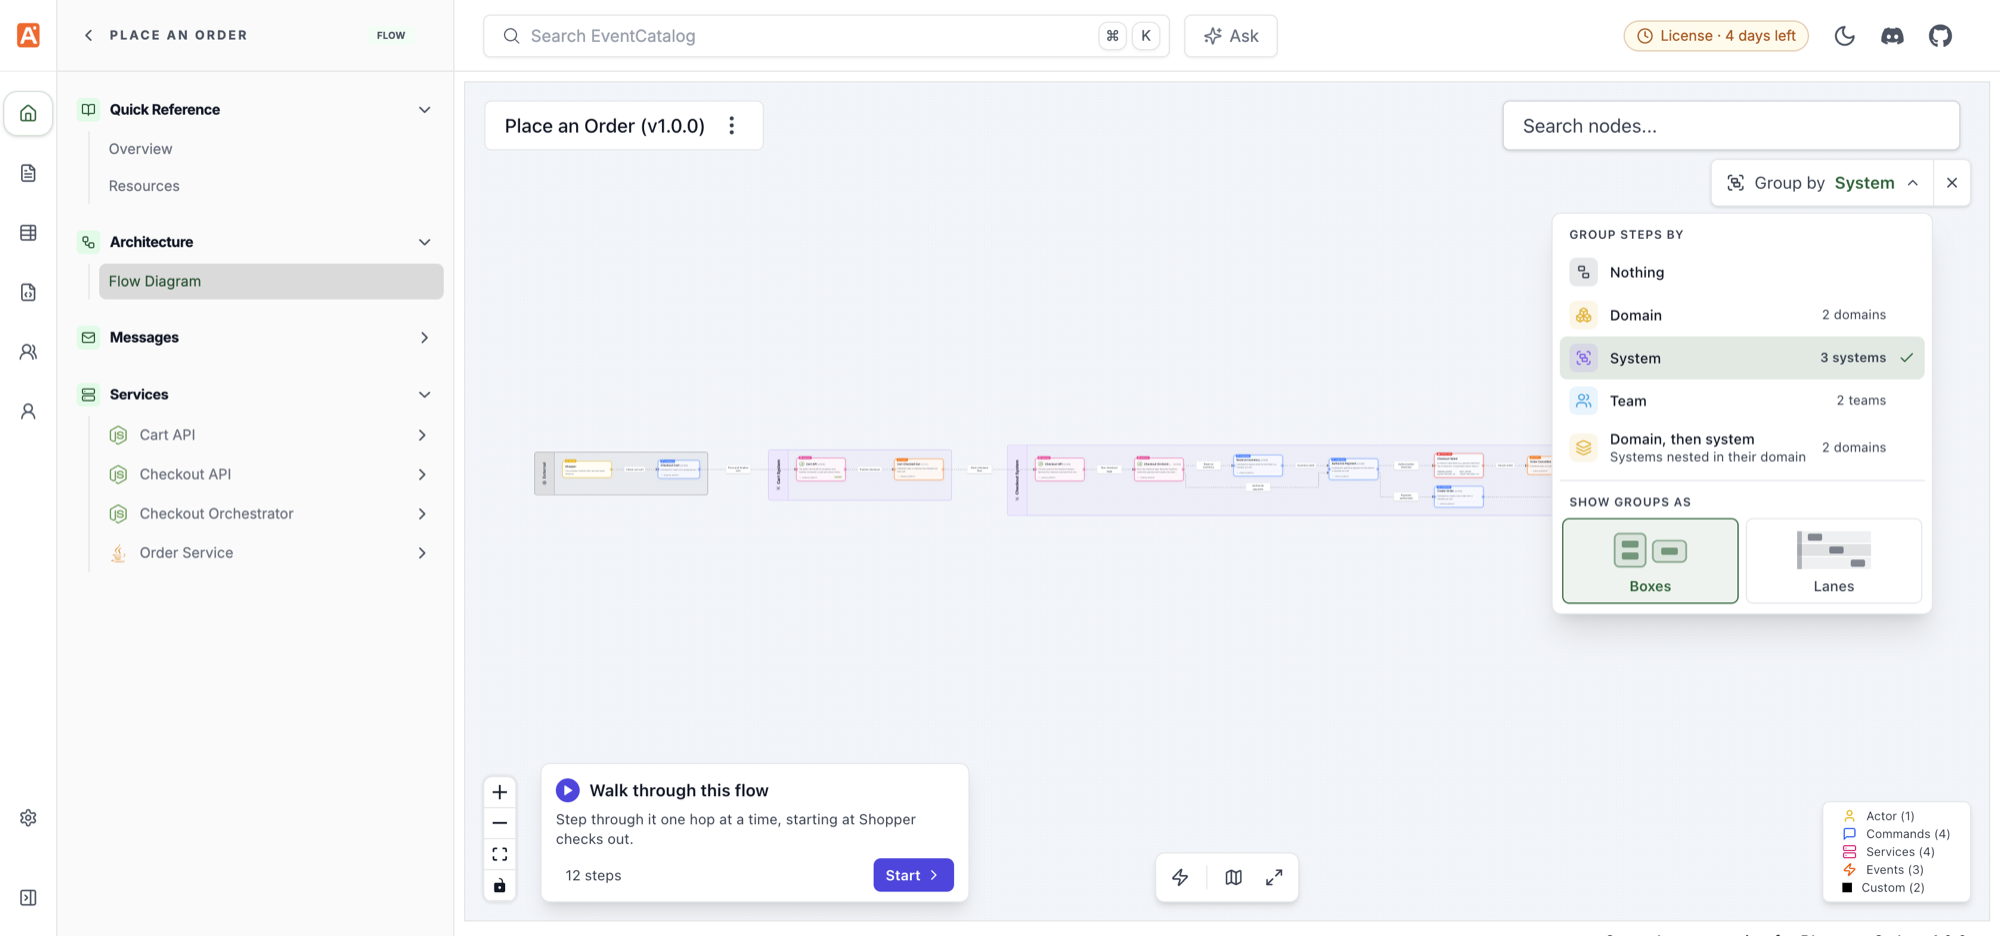Group steps by Nothing
The width and height of the screenshot is (2000, 936).
(1742, 272)
